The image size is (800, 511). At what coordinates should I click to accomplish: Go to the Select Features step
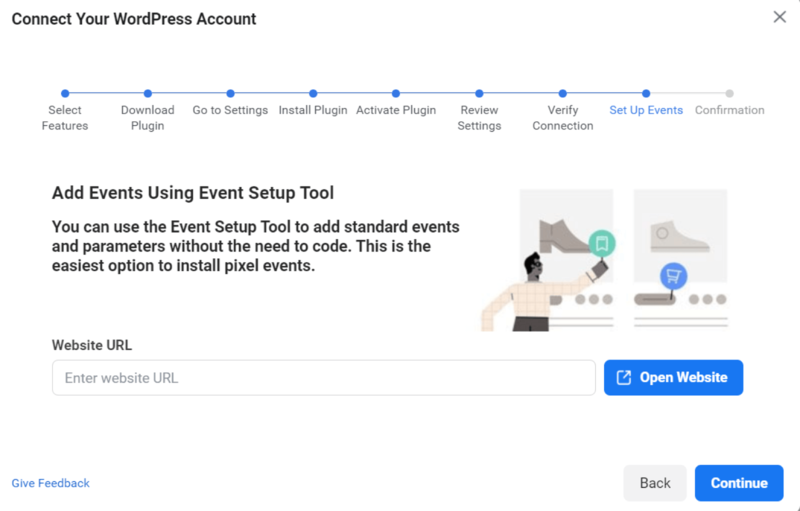[x=65, y=94]
